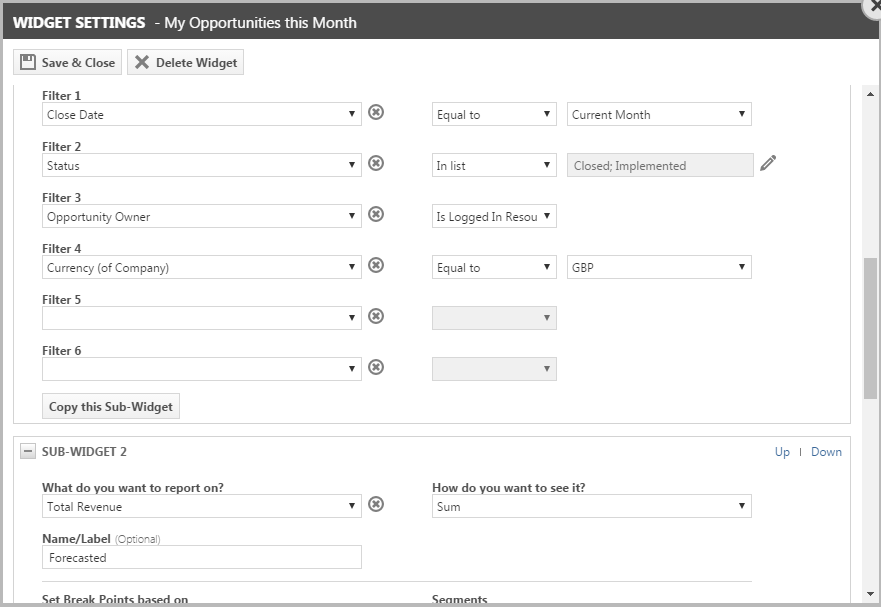Move Sub-Widget 2 with Up link

click(782, 452)
